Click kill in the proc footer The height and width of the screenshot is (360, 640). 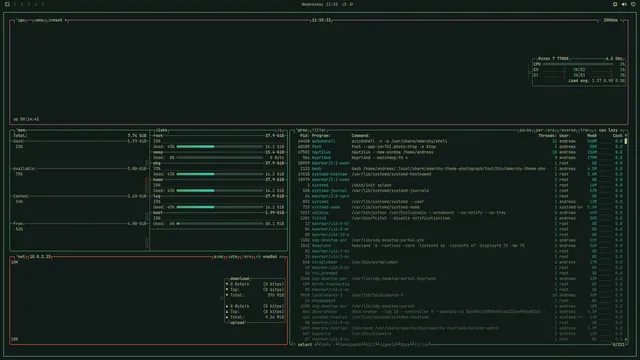[x=370, y=344]
